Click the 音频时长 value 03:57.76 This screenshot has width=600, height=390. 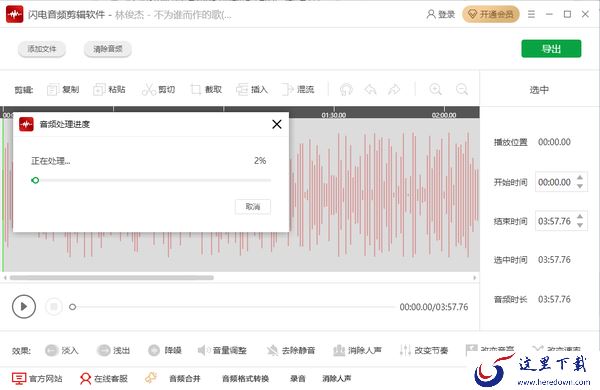pos(554,299)
